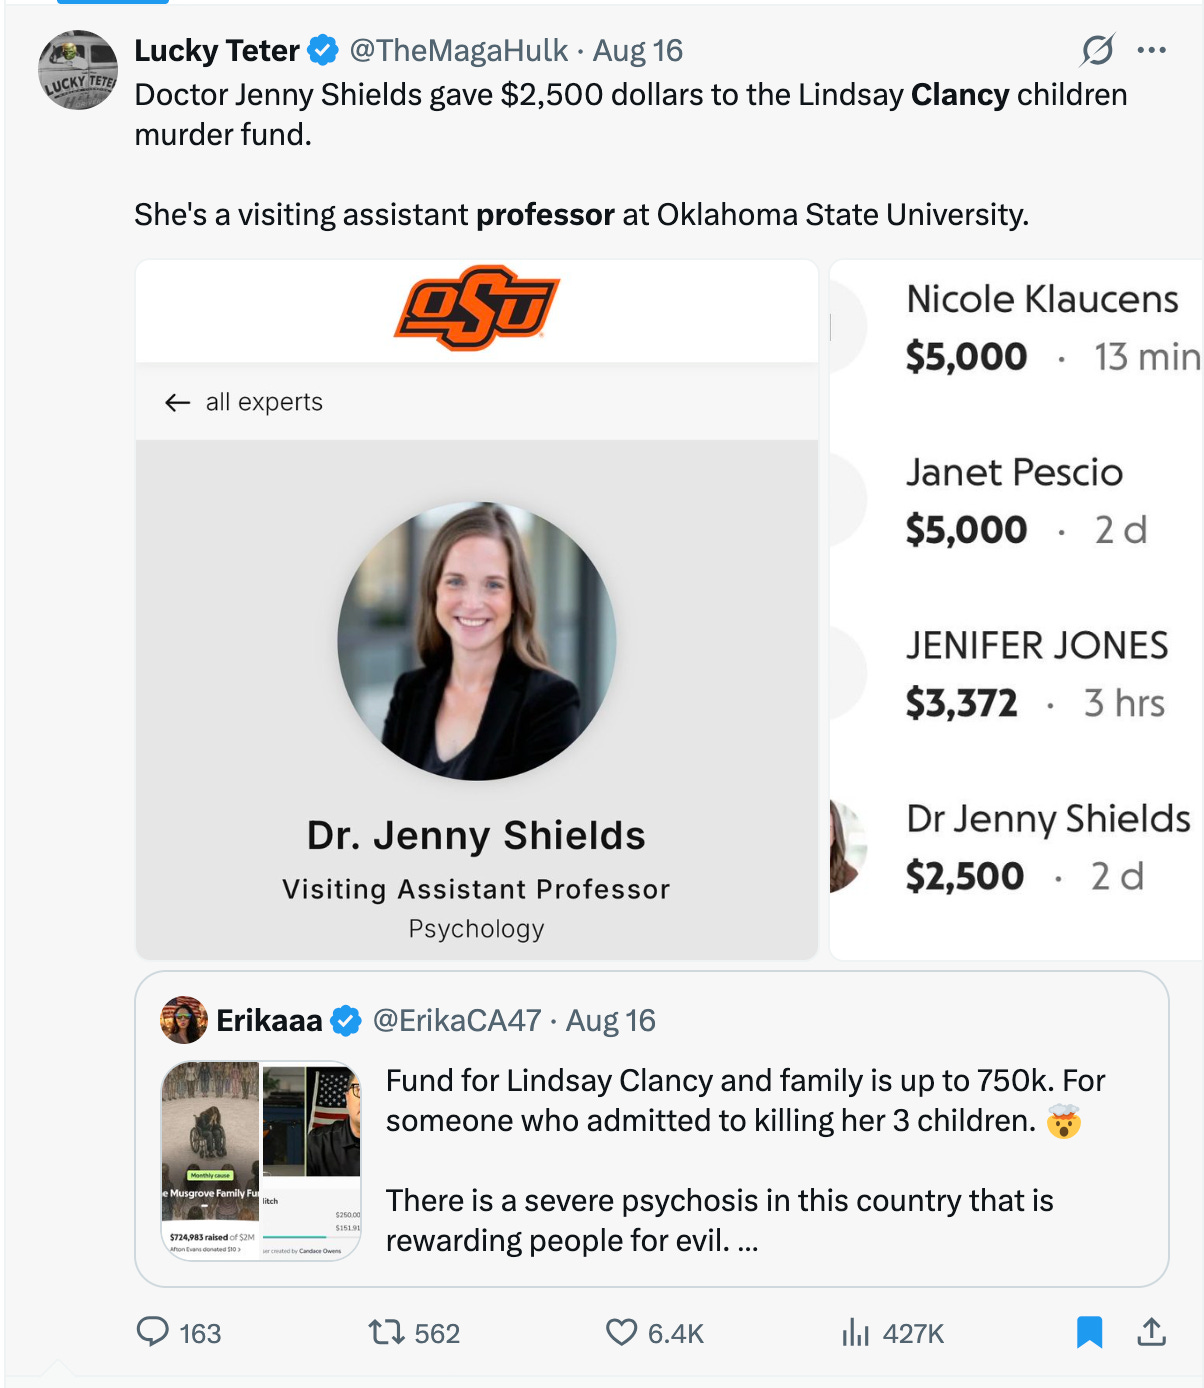
Task: Open the @TheMagaHulk handle link
Action: (x=458, y=50)
